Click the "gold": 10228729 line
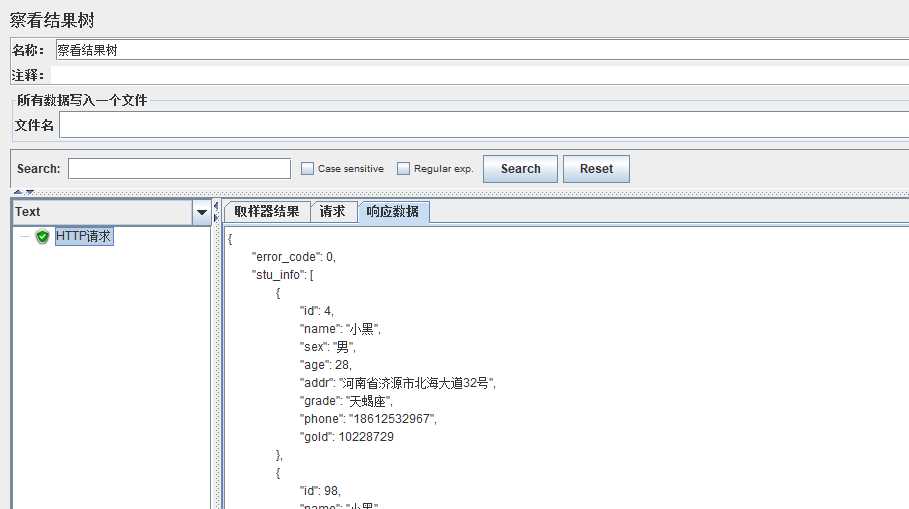The image size is (909, 509). coord(347,437)
